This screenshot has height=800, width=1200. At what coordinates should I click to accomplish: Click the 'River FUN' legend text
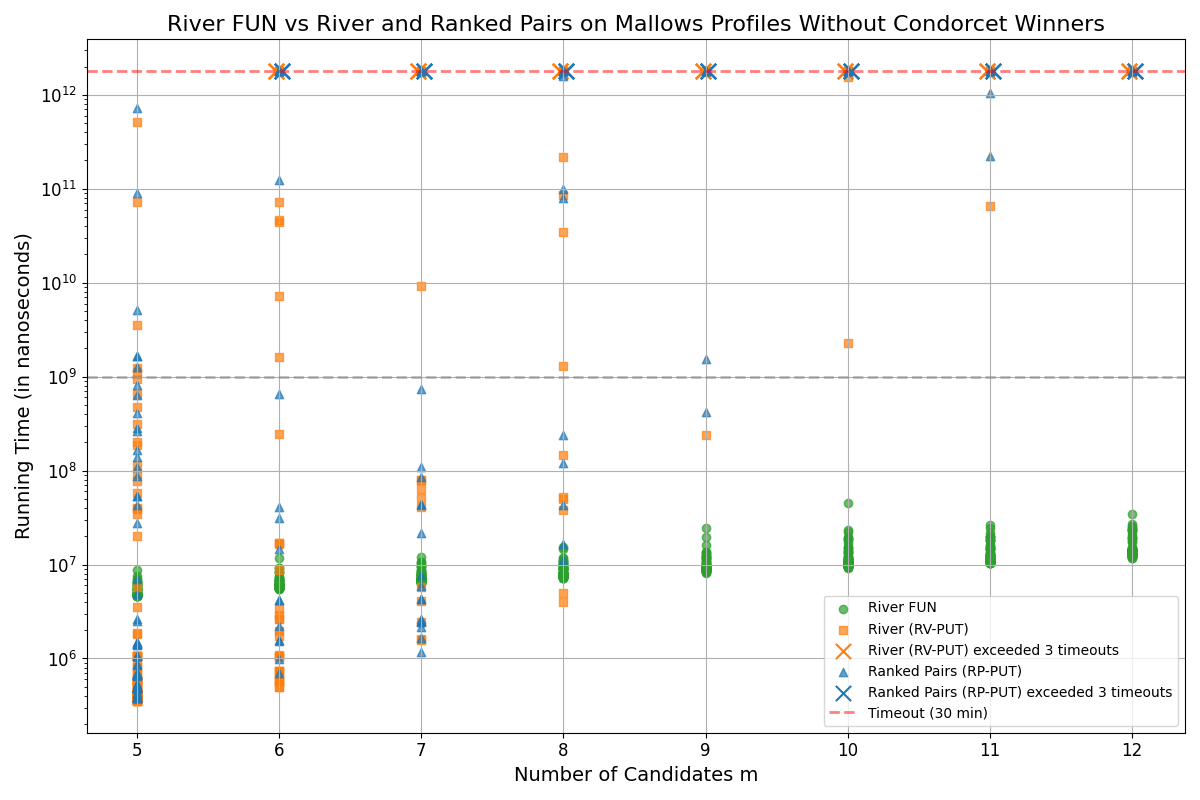pyautogui.click(x=900, y=608)
